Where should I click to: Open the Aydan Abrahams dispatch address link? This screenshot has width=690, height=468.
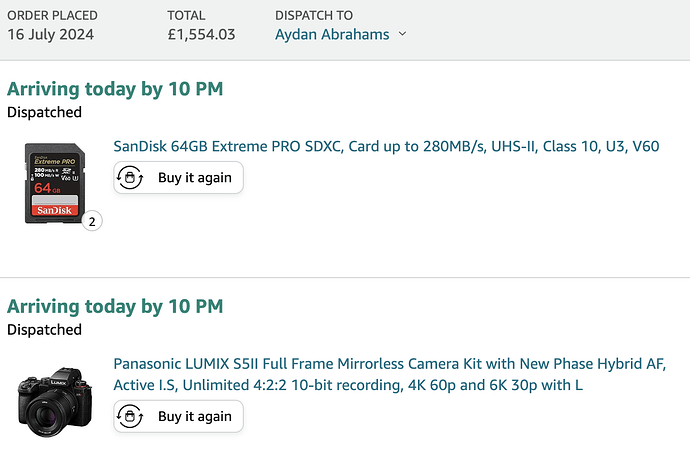[332, 34]
